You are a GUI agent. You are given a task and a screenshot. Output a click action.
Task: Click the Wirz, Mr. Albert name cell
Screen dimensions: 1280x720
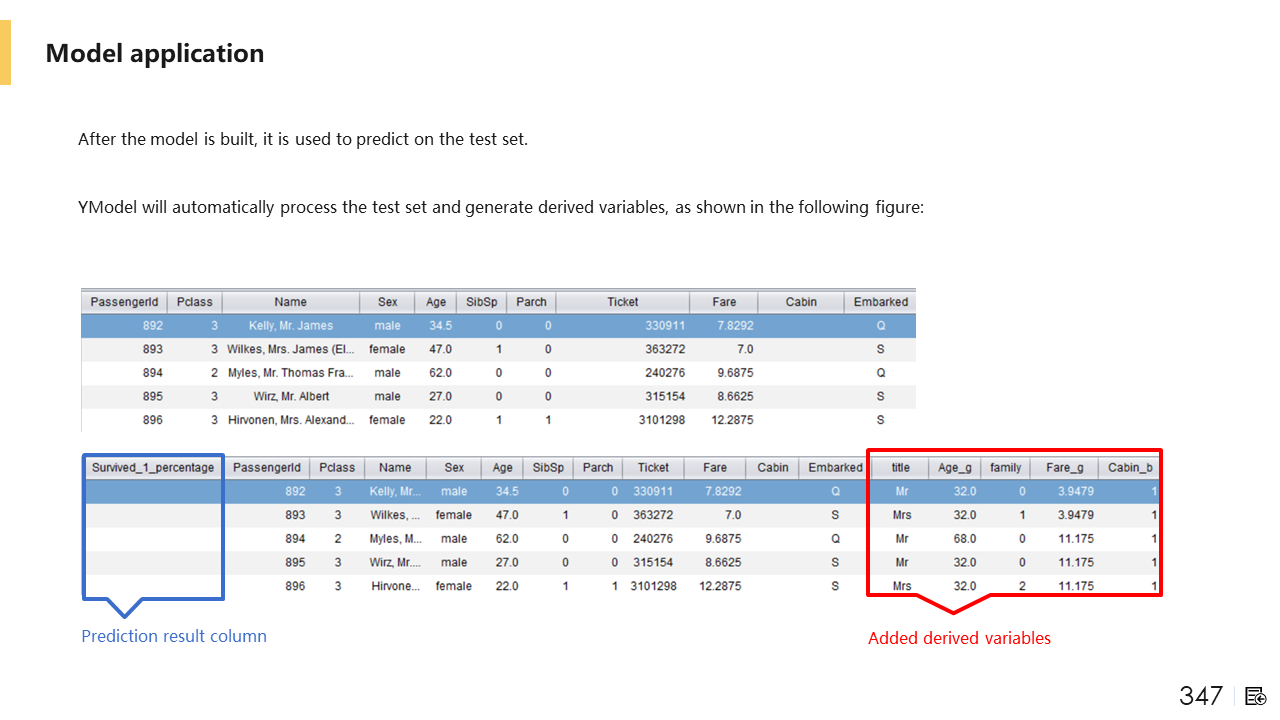(x=290, y=396)
